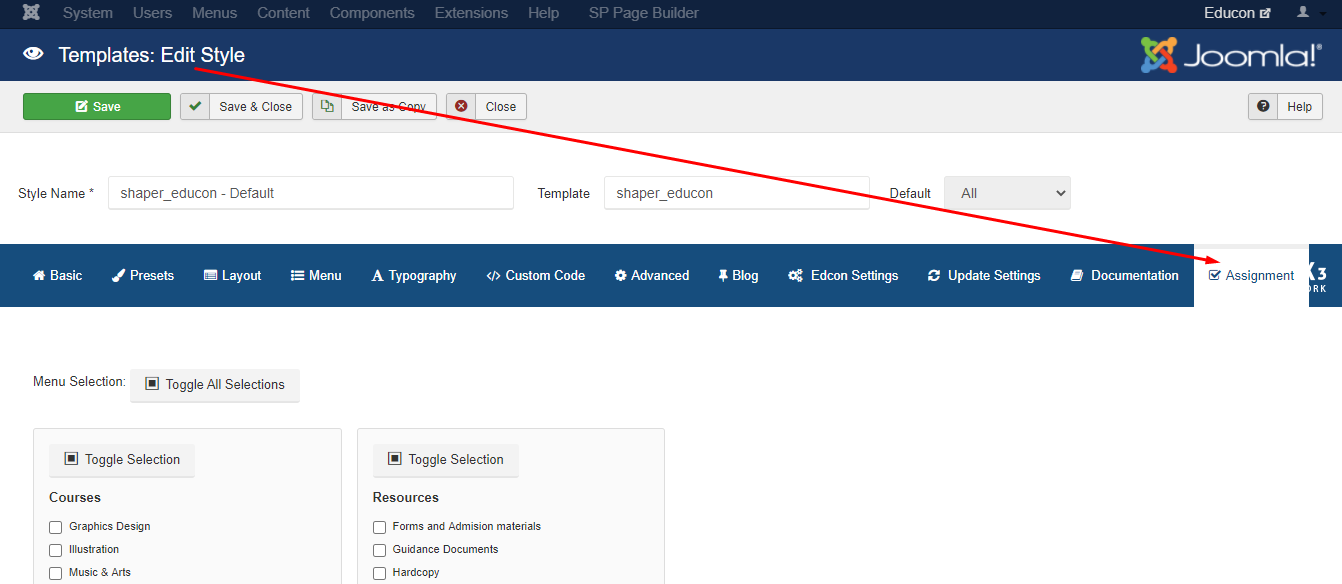
Task: Open the Extensions menu
Action: pos(471,13)
